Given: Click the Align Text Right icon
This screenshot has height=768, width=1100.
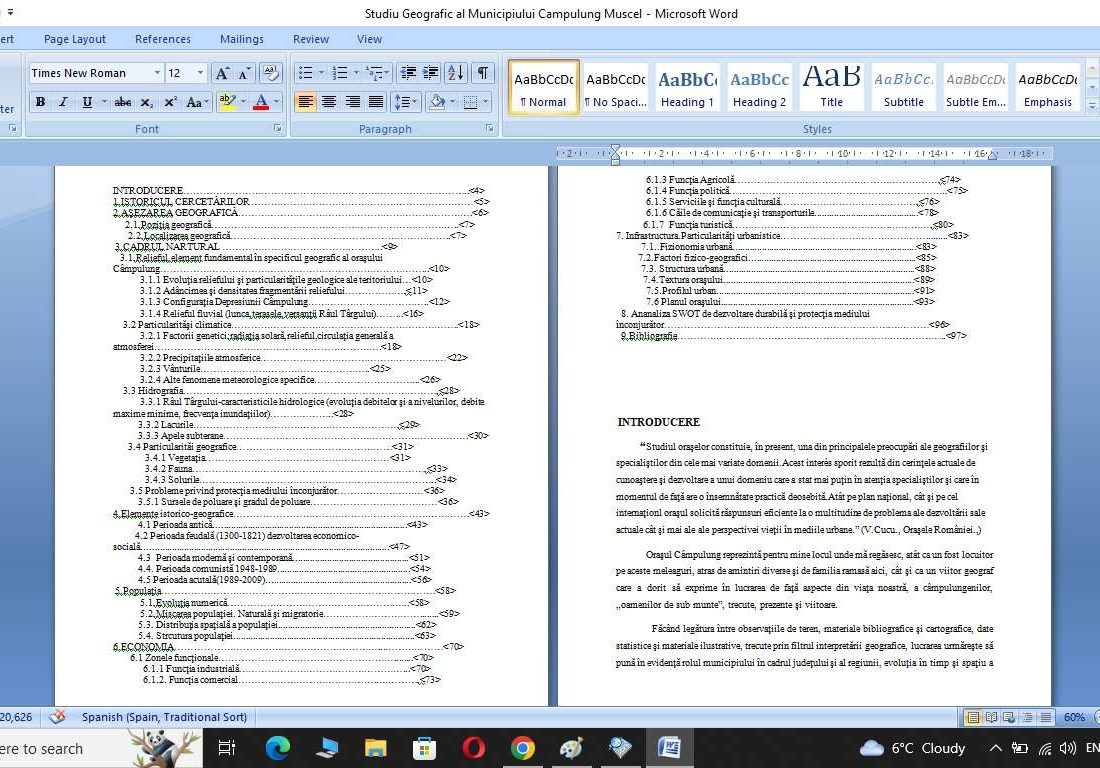Looking at the screenshot, I should (x=352, y=102).
